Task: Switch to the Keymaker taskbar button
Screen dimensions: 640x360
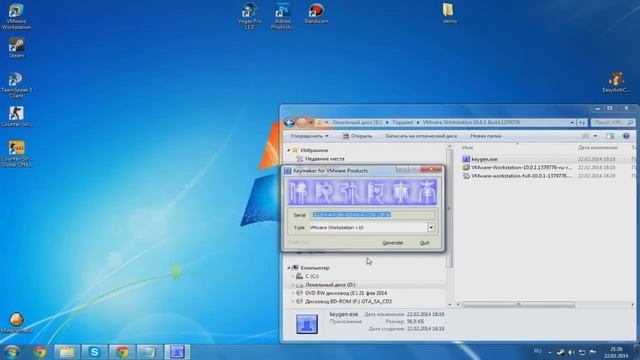Action: 177,351
